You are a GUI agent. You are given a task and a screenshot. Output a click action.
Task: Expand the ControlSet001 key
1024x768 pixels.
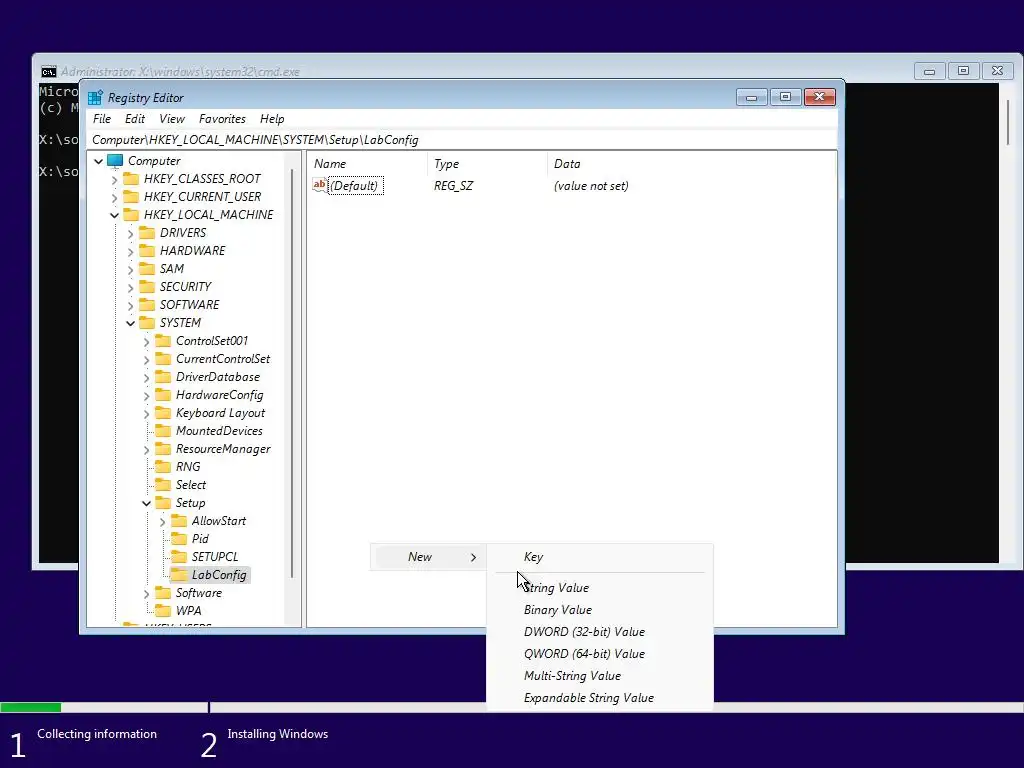pyautogui.click(x=146, y=342)
